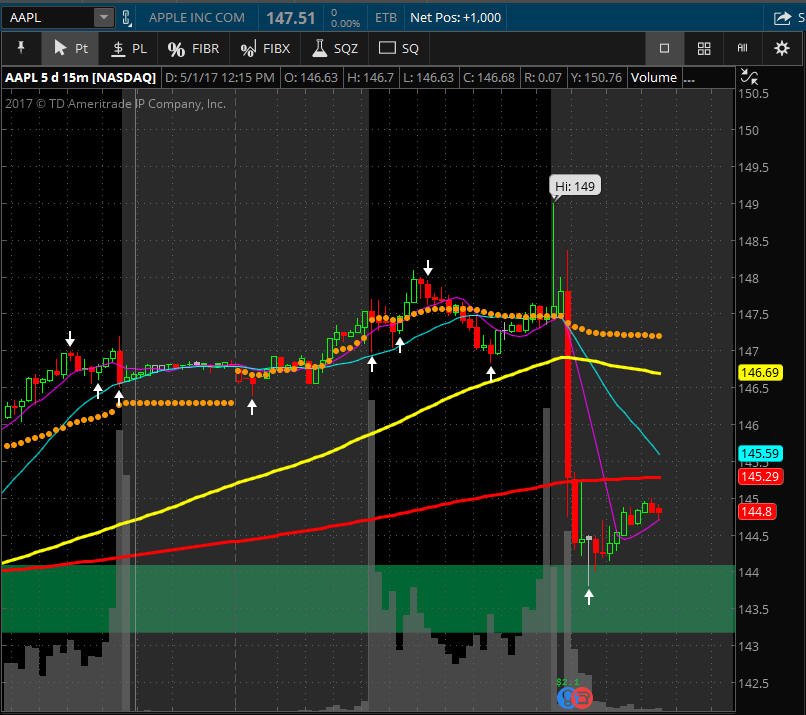This screenshot has height=715, width=806.
Task: Click the red conference call phone icon
Action: [x=583, y=698]
